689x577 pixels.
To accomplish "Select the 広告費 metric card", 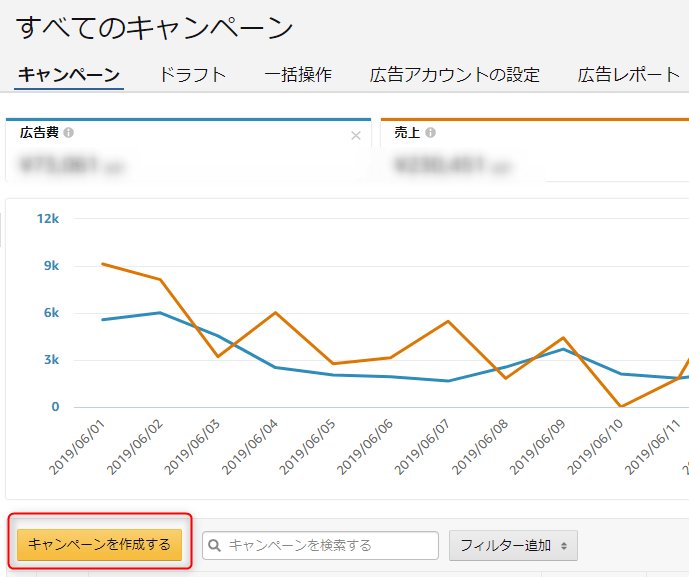I will (x=187, y=150).
